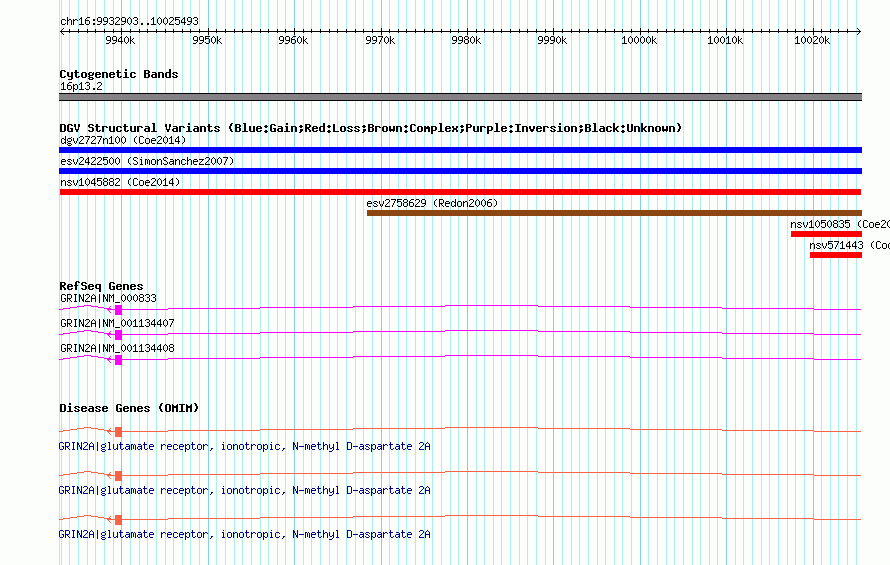This screenshot has height=565, width=890.
Task: Open the GRIN2A|NM_001134408 transcript label
Action: (x=117, y=348)
